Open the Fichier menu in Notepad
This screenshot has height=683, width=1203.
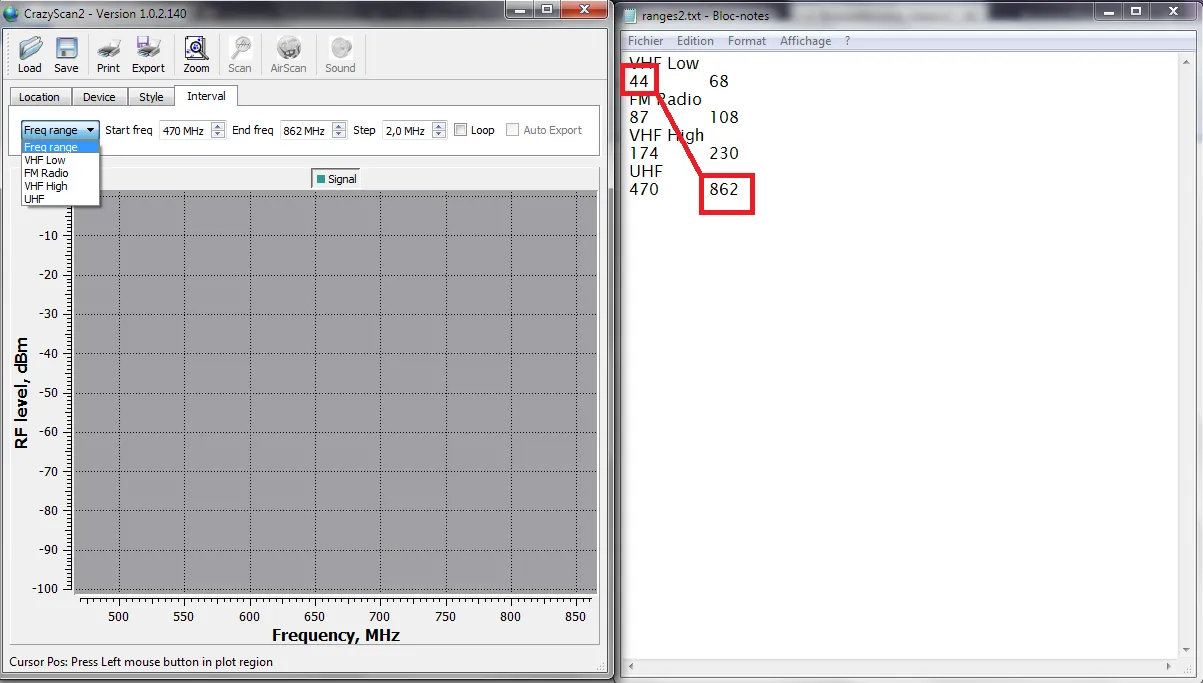coord(645,41)
